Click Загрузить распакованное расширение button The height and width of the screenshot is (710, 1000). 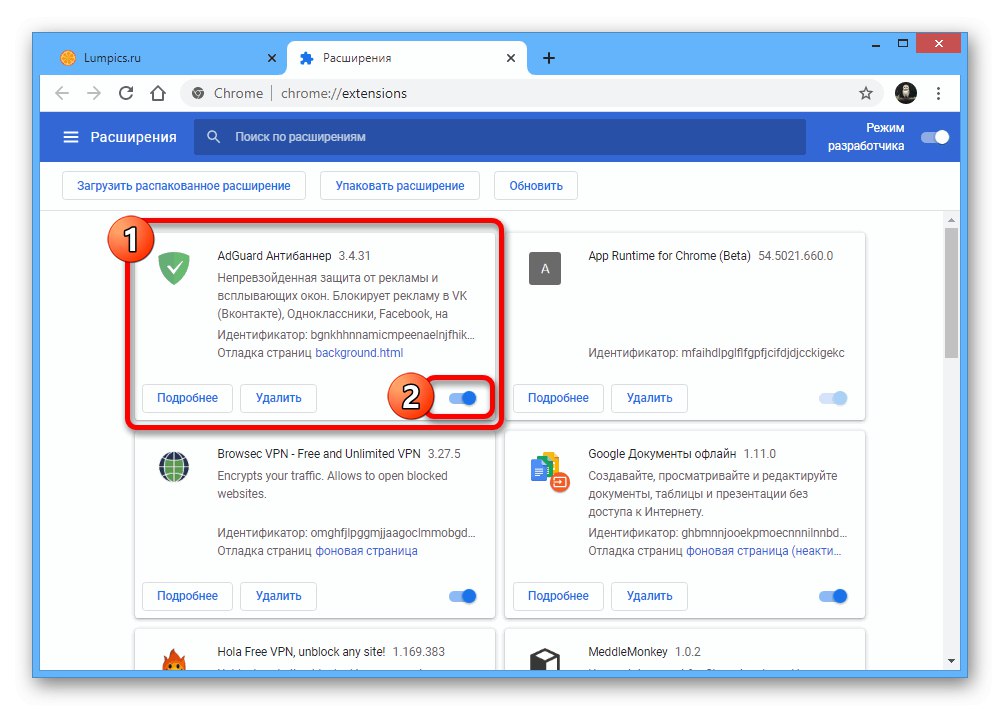(184, 186)
